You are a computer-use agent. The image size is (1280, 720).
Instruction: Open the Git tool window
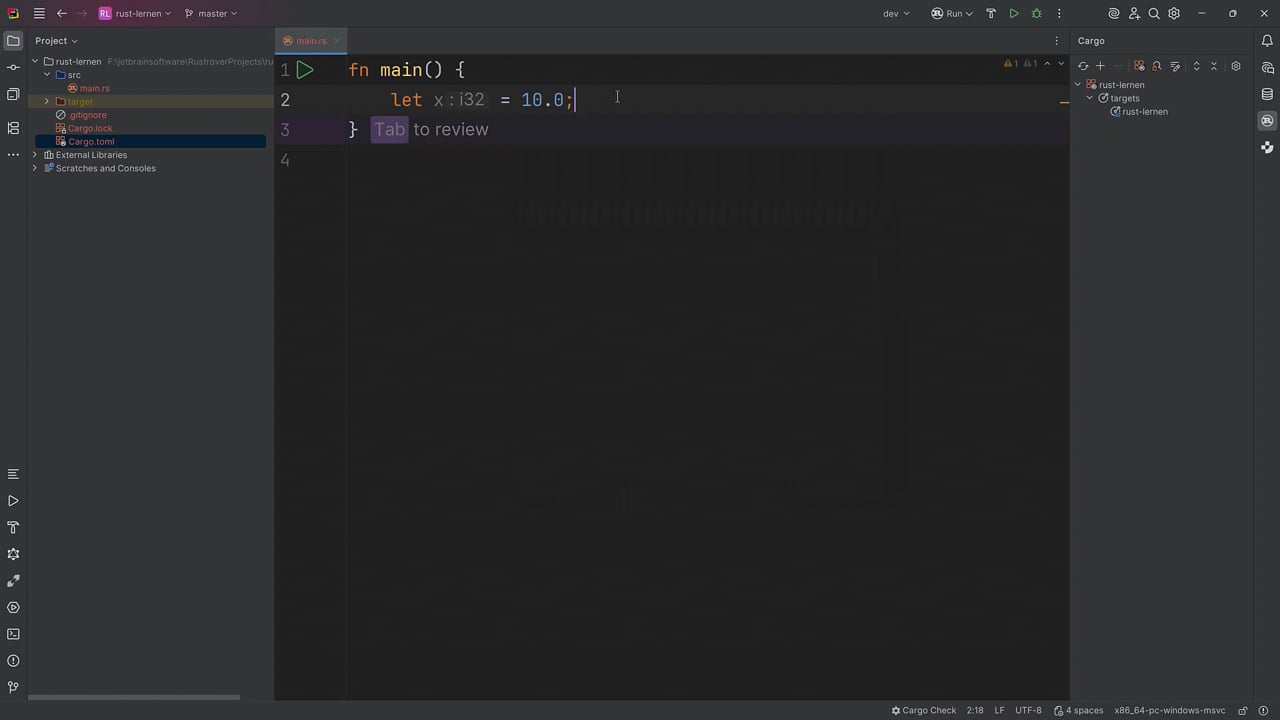click(x=13, y=687)
